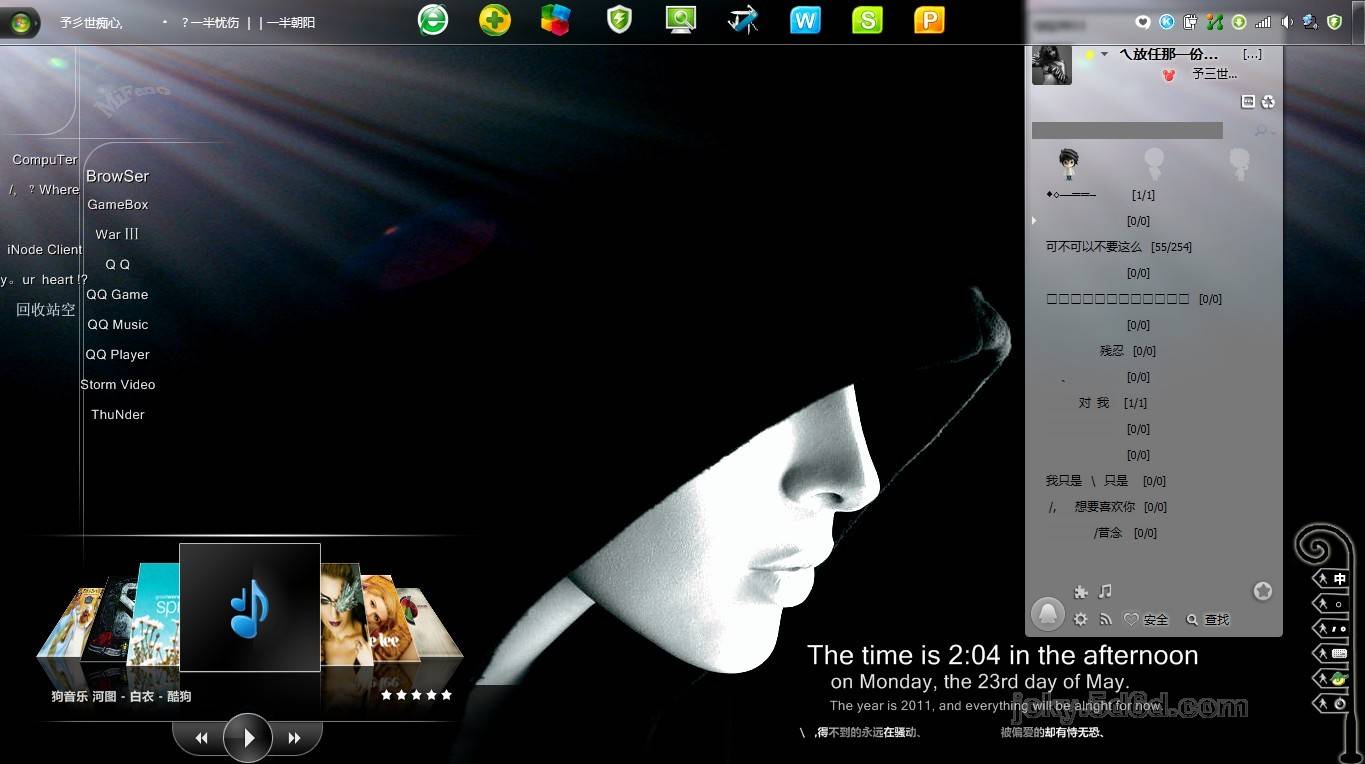The height and width of the screenshot is (764, 1365).
Task: Open the QQ RSS feed icon
Action: pos(1106,620)
